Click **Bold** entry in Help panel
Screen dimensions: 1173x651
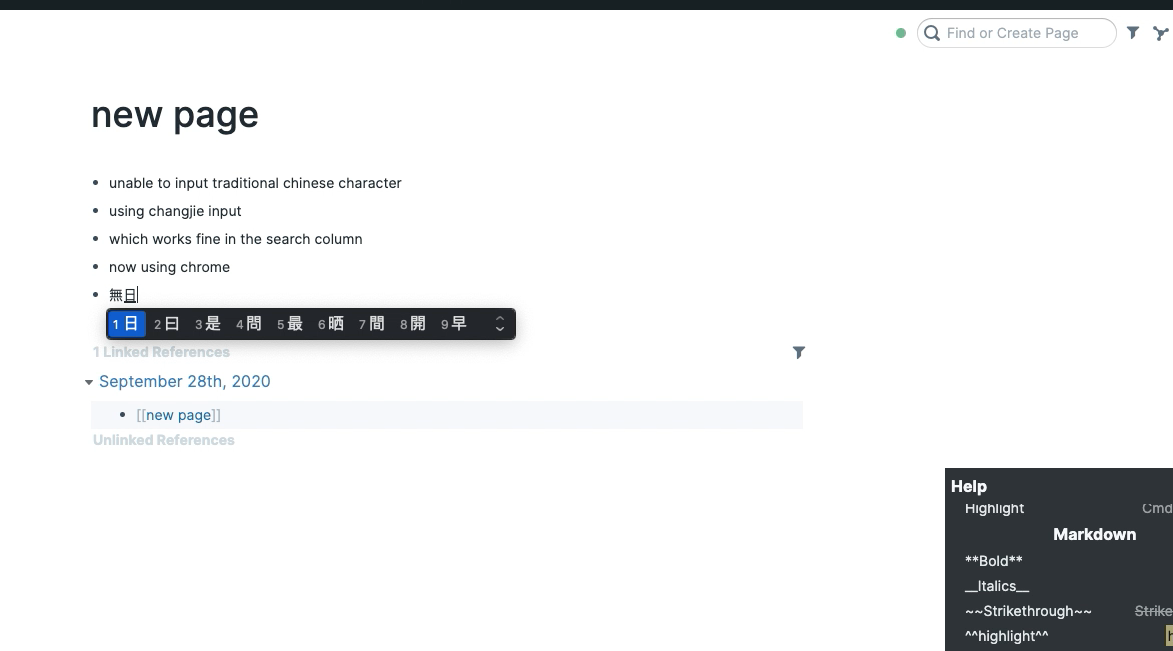pyautogui.click(x=993, y=560)
